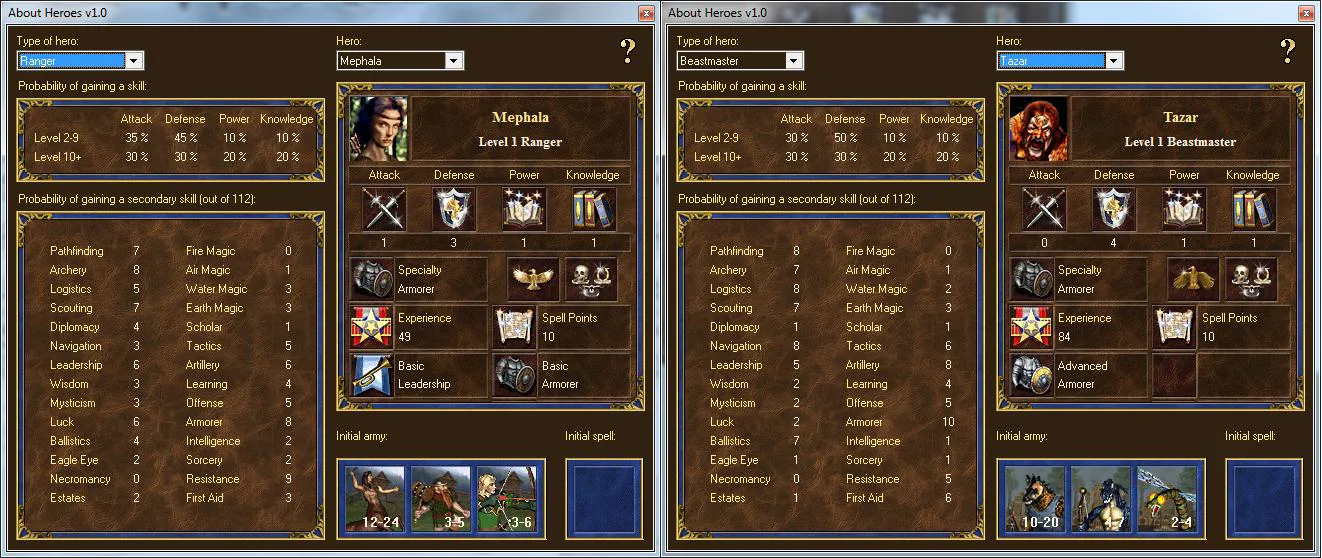The width and height of the screenshot is (1322, 558).
Task: Click the Defense shield icon for Tazar
Action: pos(1114,210)
